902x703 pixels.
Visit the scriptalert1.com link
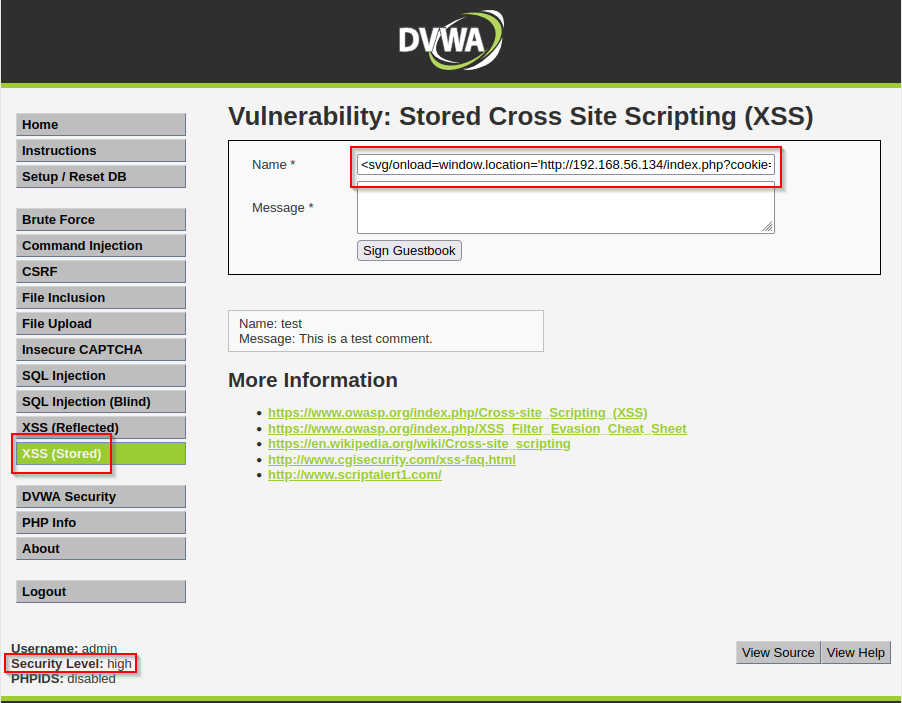pyautogui.click(x=354, y=475)
